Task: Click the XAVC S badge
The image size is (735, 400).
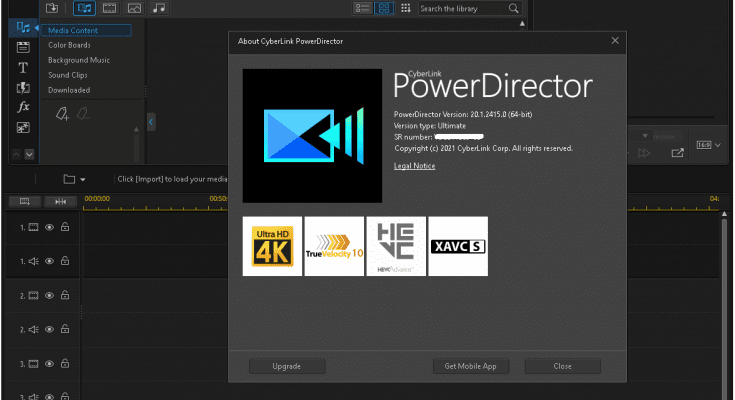Action: [x=458, y=246]
